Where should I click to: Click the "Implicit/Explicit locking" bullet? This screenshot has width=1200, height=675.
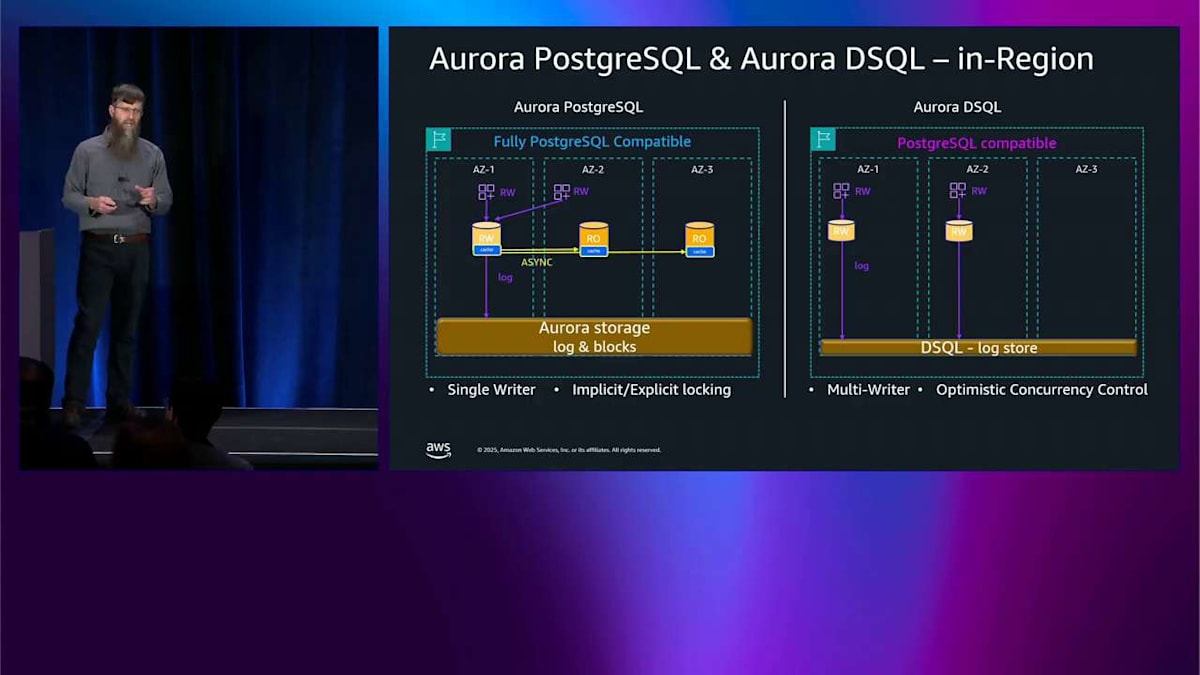(x=651, y=390)
